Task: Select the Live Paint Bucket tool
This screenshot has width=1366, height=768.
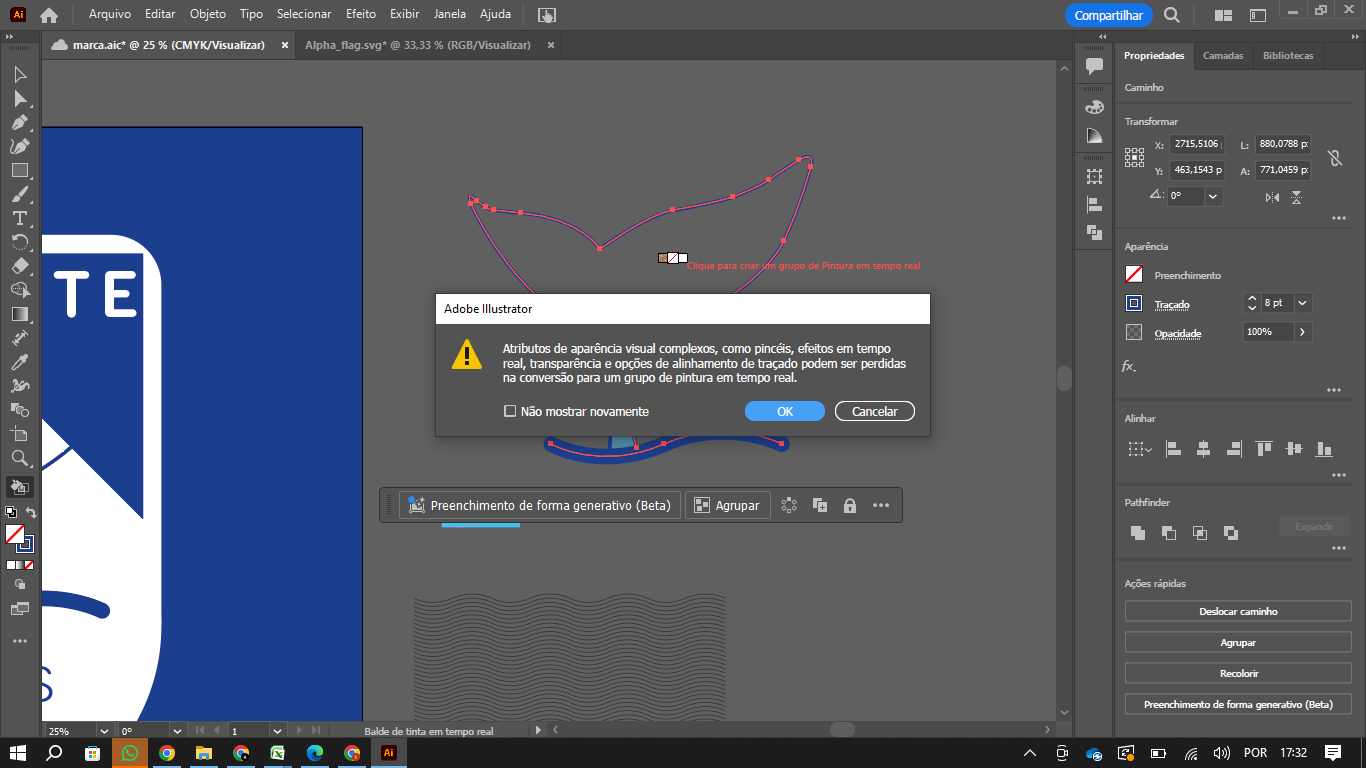Action: 20,487
